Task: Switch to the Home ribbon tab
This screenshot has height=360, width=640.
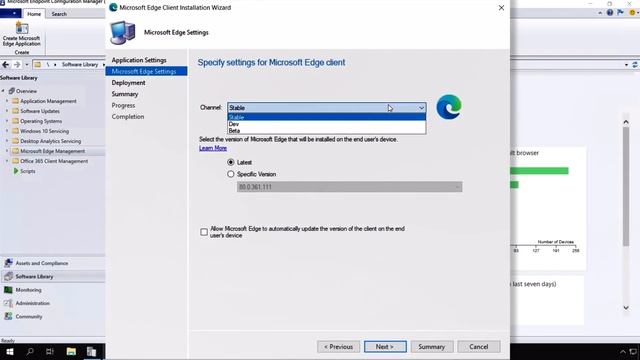Action: [x=34, y=14]
